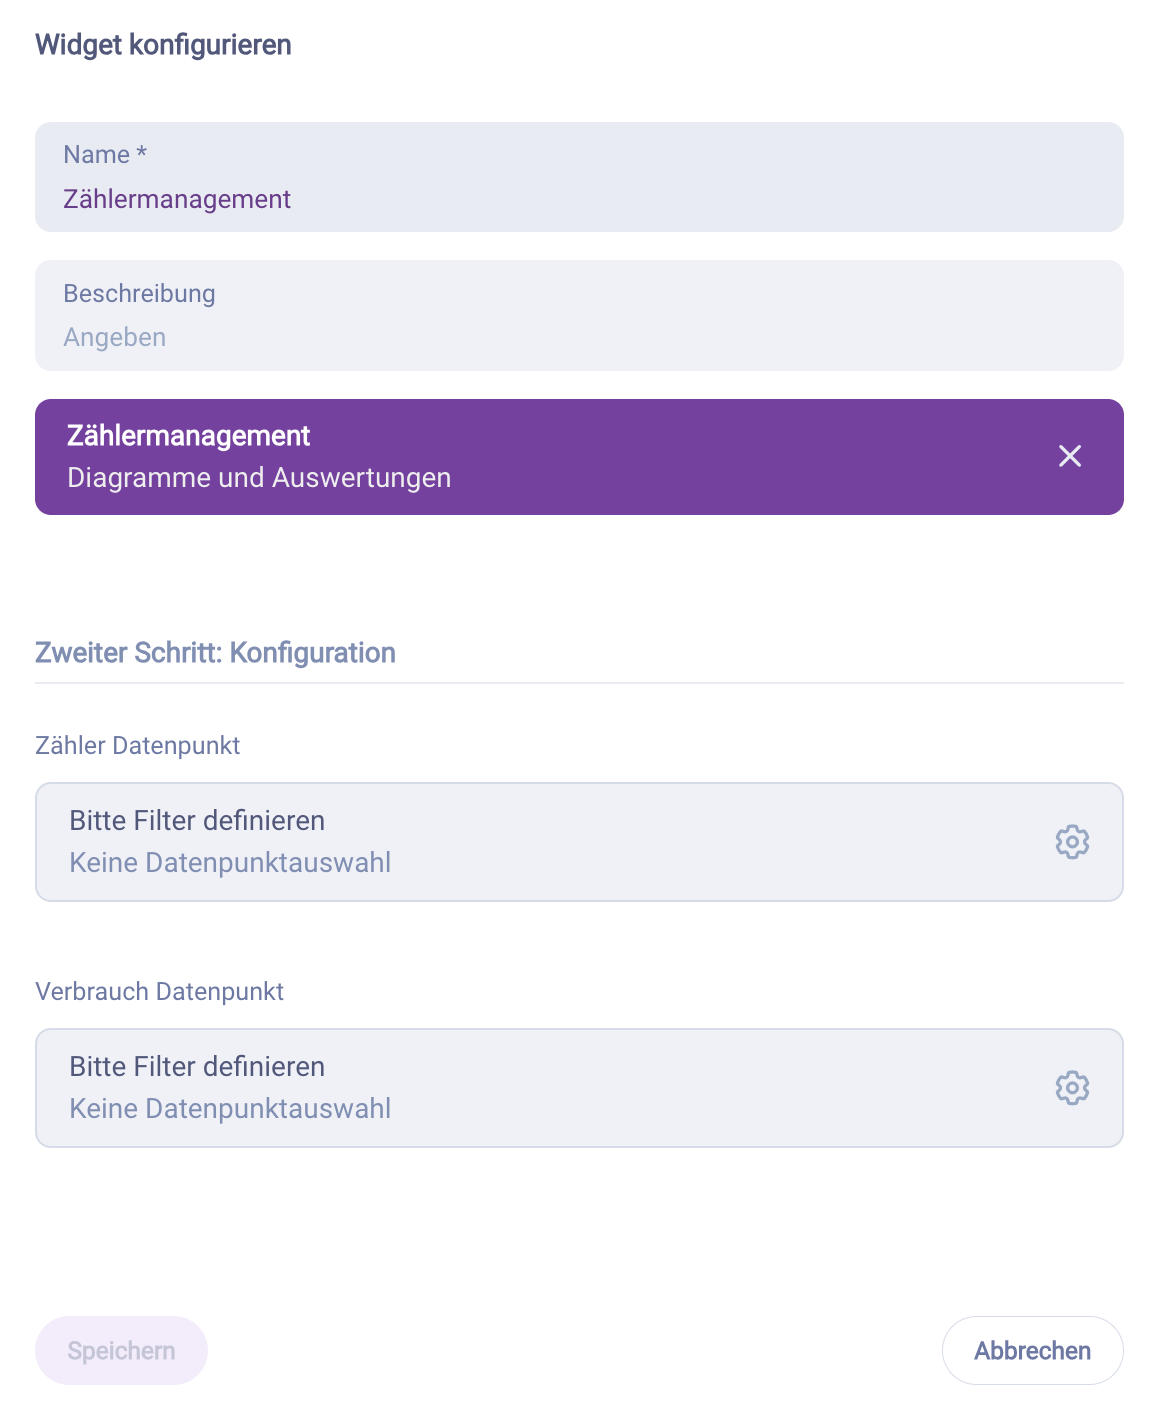Image resolution: width=1160 pixels, height=1422 pixels.
Task: Click Bitte Filter definieren under Zähler Datenpunkt
Action: [x=196, y=820]
